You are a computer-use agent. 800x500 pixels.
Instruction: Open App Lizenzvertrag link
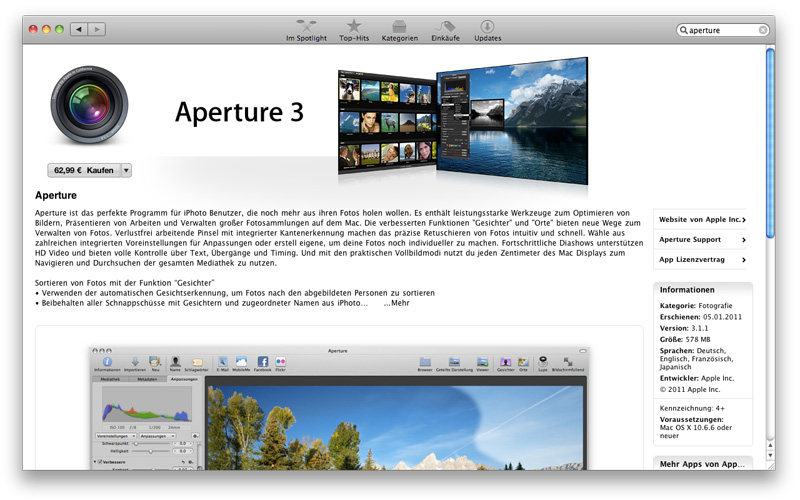702,259
